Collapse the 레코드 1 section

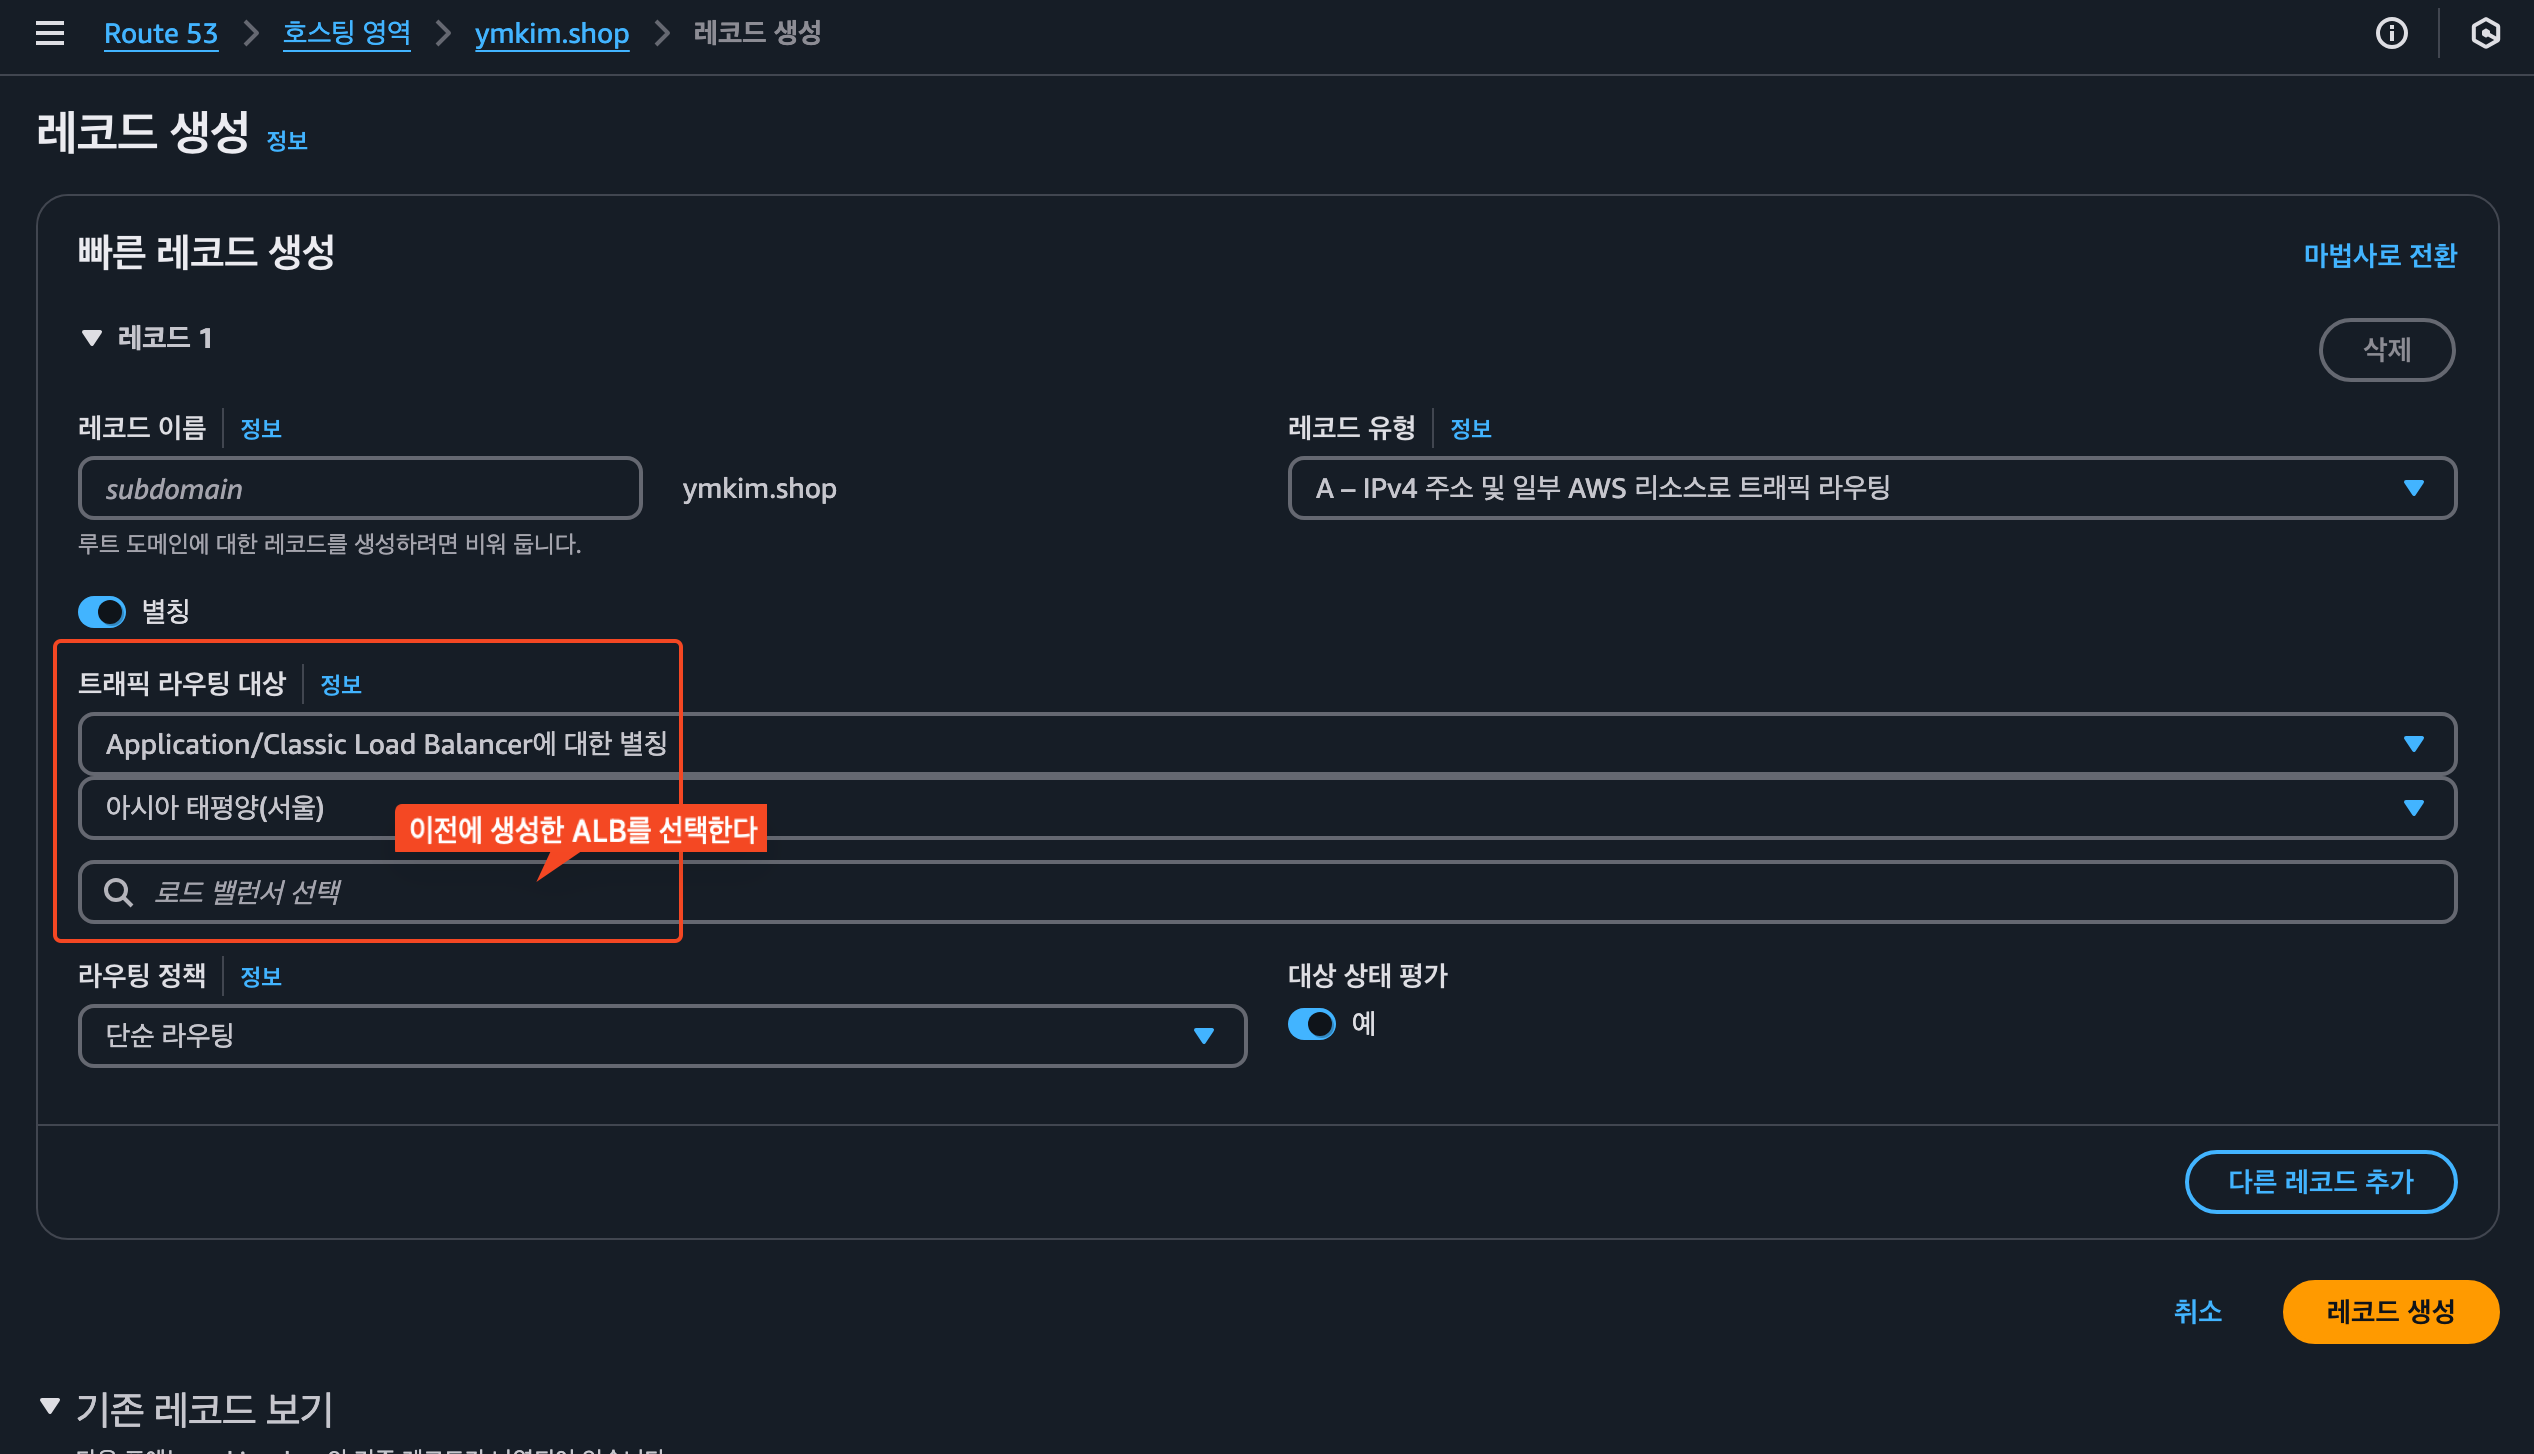pos(92,338)
